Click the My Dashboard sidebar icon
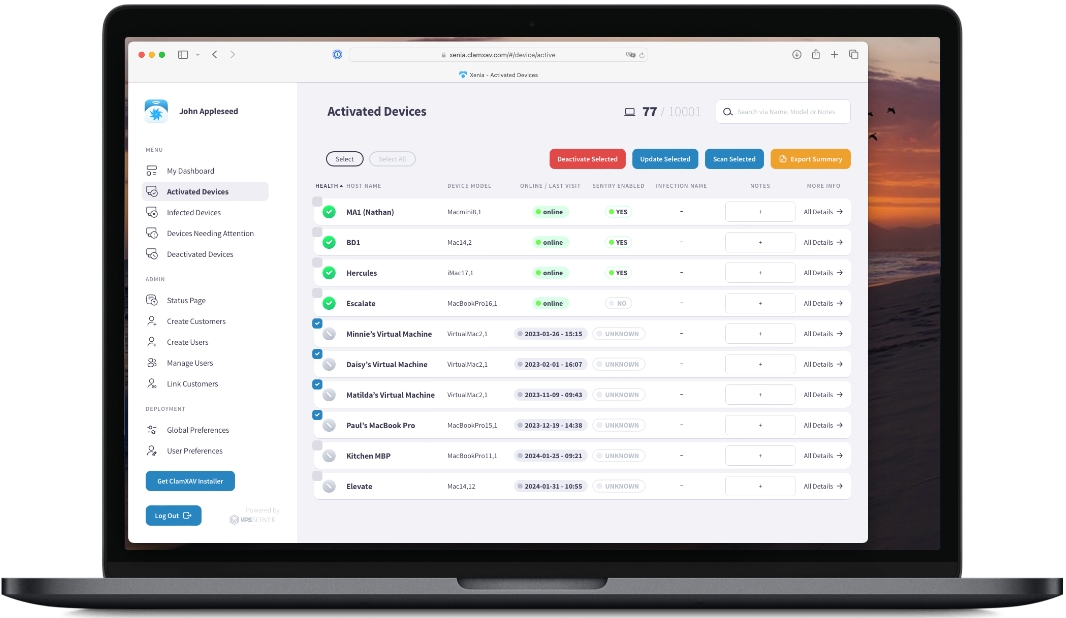This screenshot has width=1066, height=618. pos(152,171)
